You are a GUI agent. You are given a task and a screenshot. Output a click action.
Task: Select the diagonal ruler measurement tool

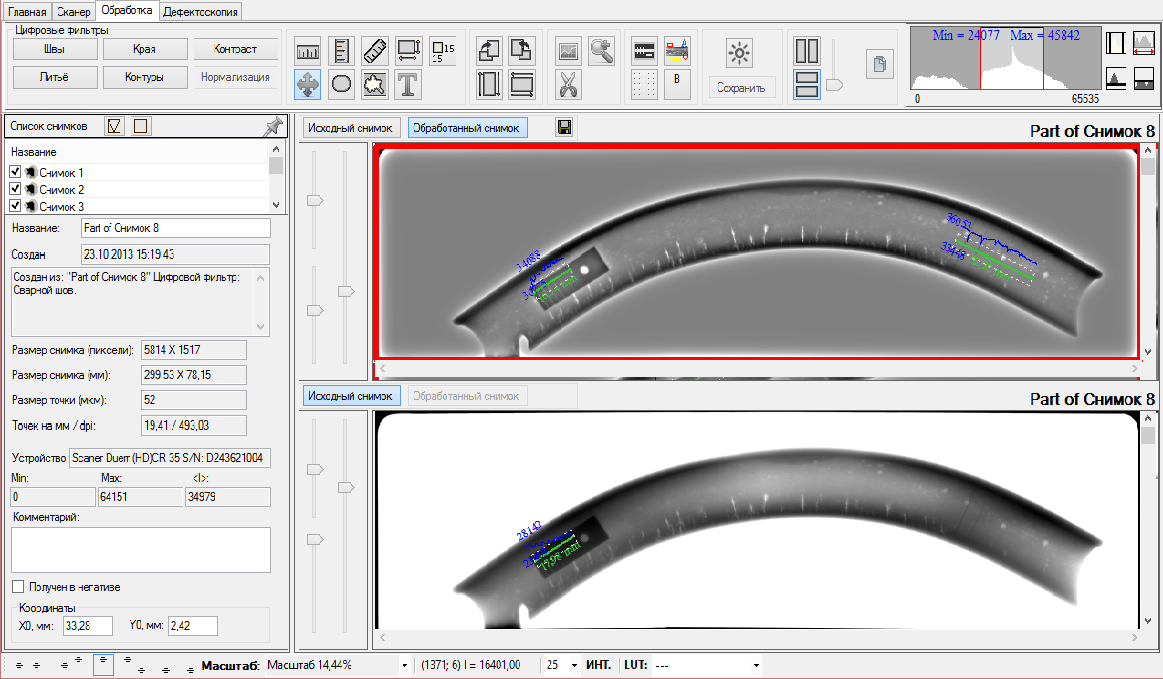[375, 51]
